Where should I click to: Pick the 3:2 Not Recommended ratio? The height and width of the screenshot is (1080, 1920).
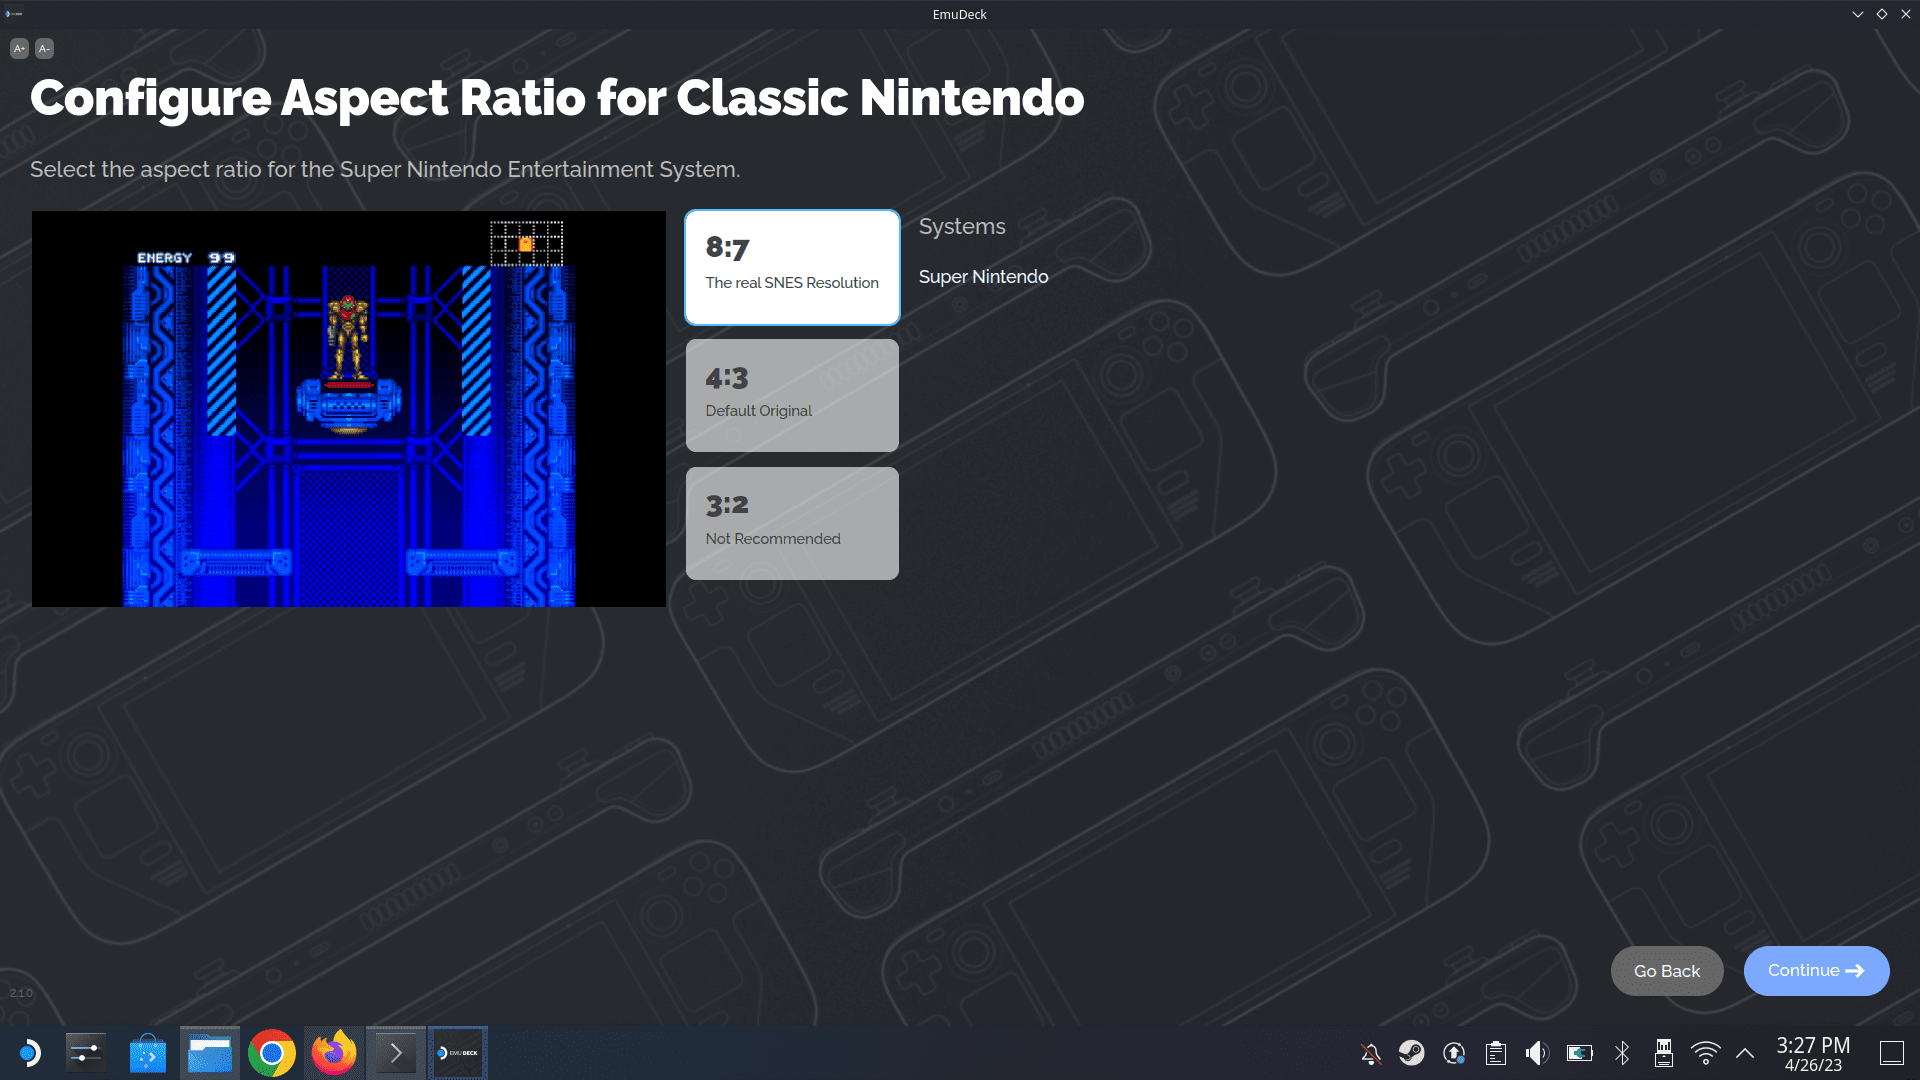tap(792, 523)
